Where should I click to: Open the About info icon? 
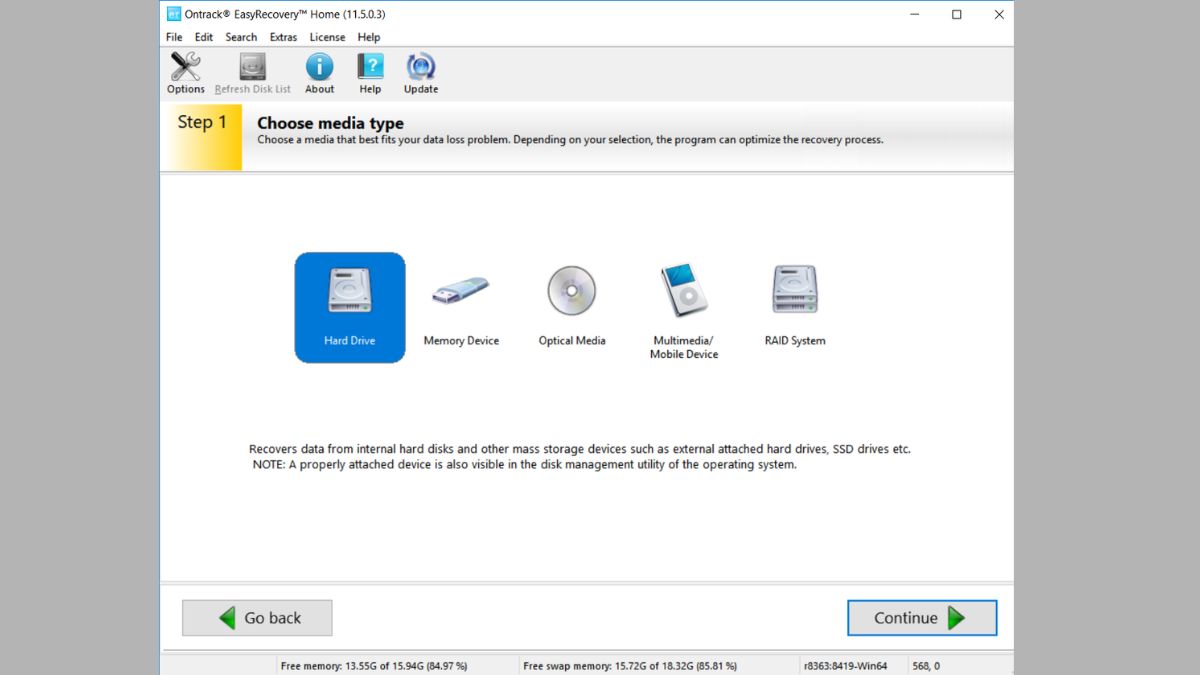[x=319, y=66]
